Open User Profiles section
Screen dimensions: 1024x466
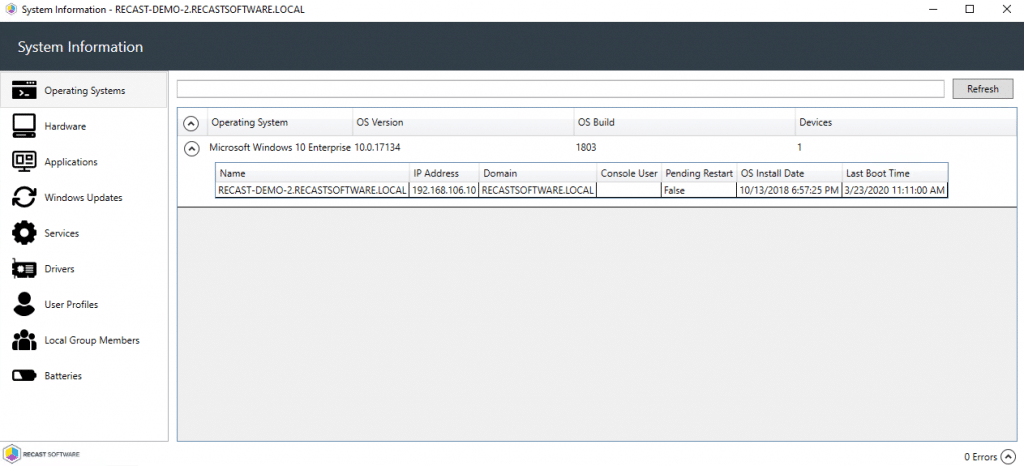(84, 304)
